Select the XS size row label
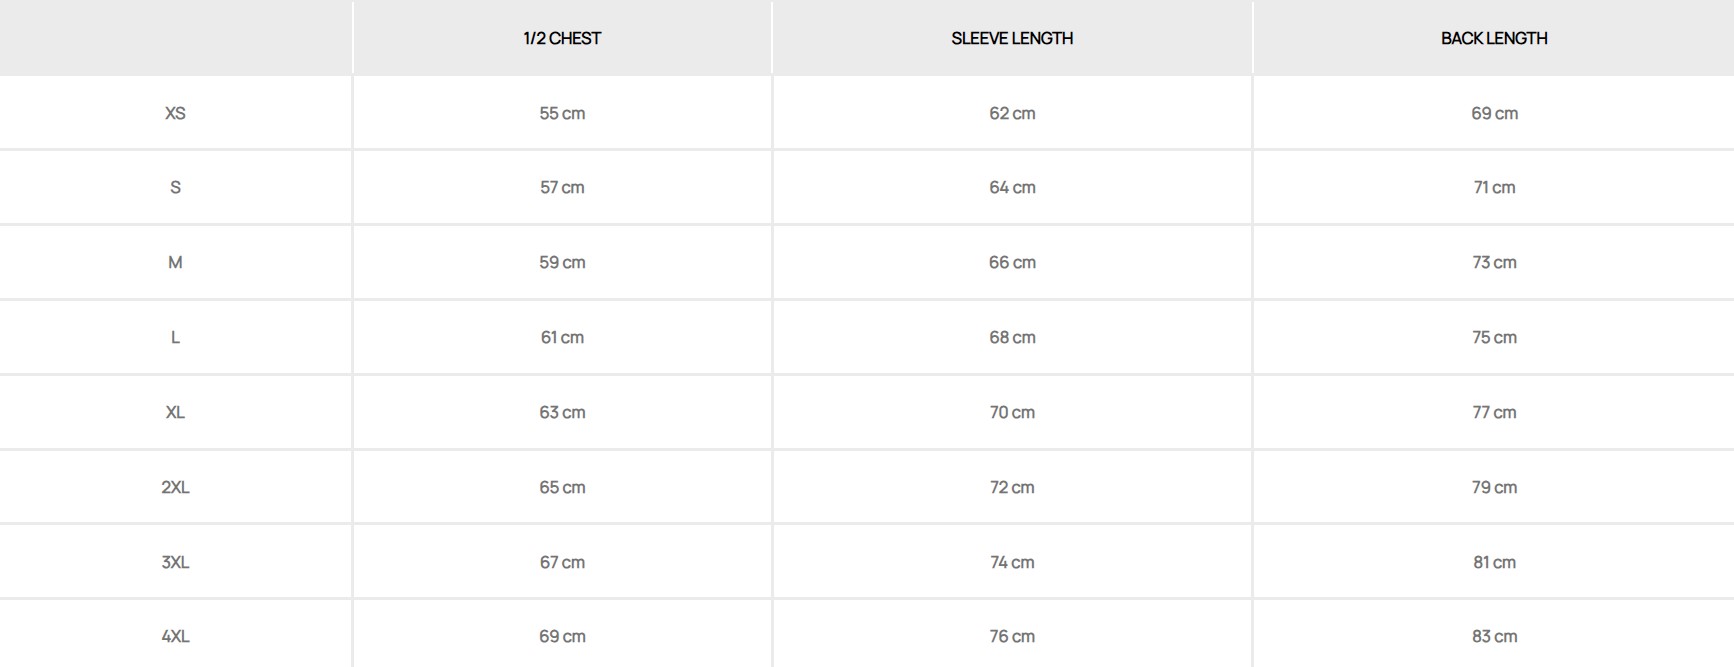Viewport: 1734px width, 667px height. pyautogui.click(x=175, y=113)
